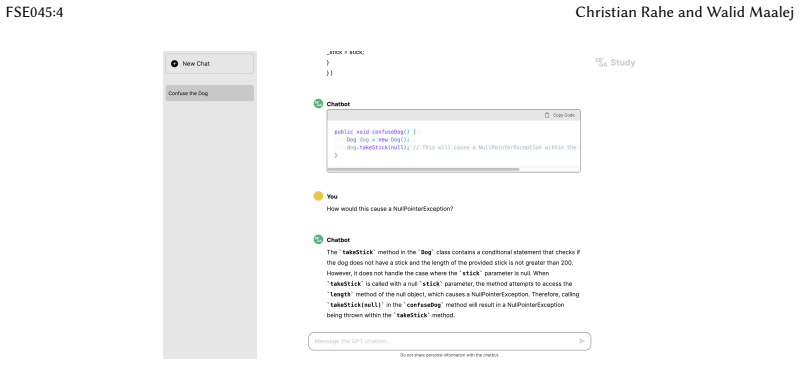The height and width of the screenshot is (365, 800).
Task: Click the Message the GPT chatbot input
Action: pos(449,341)
